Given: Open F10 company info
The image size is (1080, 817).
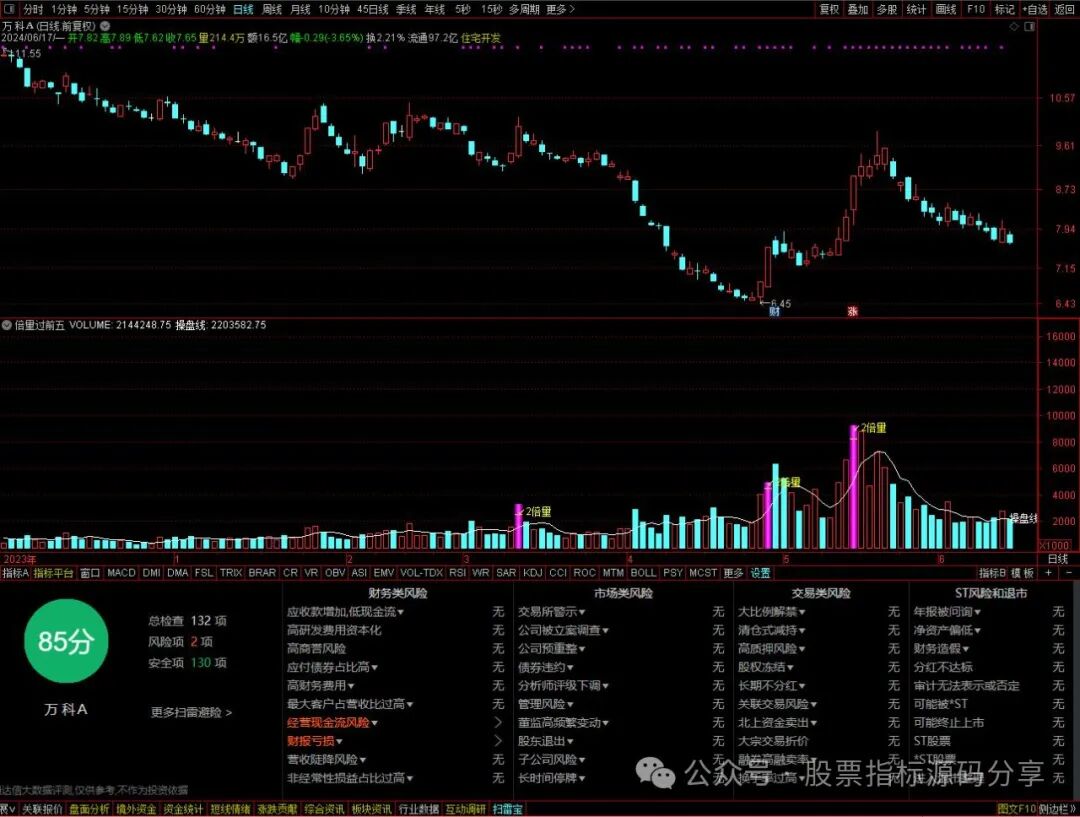Looking at the screenshot, I should click(x=976, y=9).
